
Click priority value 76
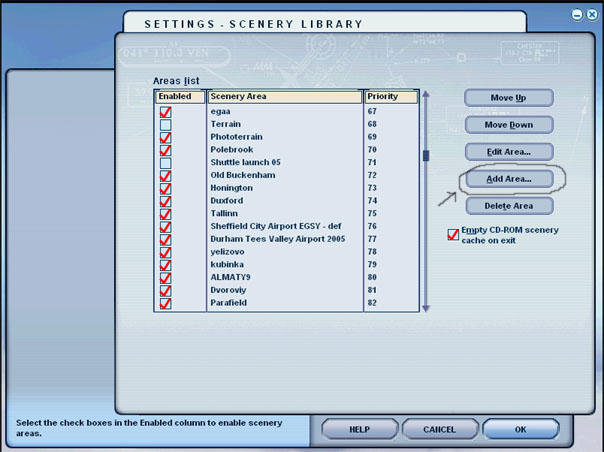coord(372,226)
